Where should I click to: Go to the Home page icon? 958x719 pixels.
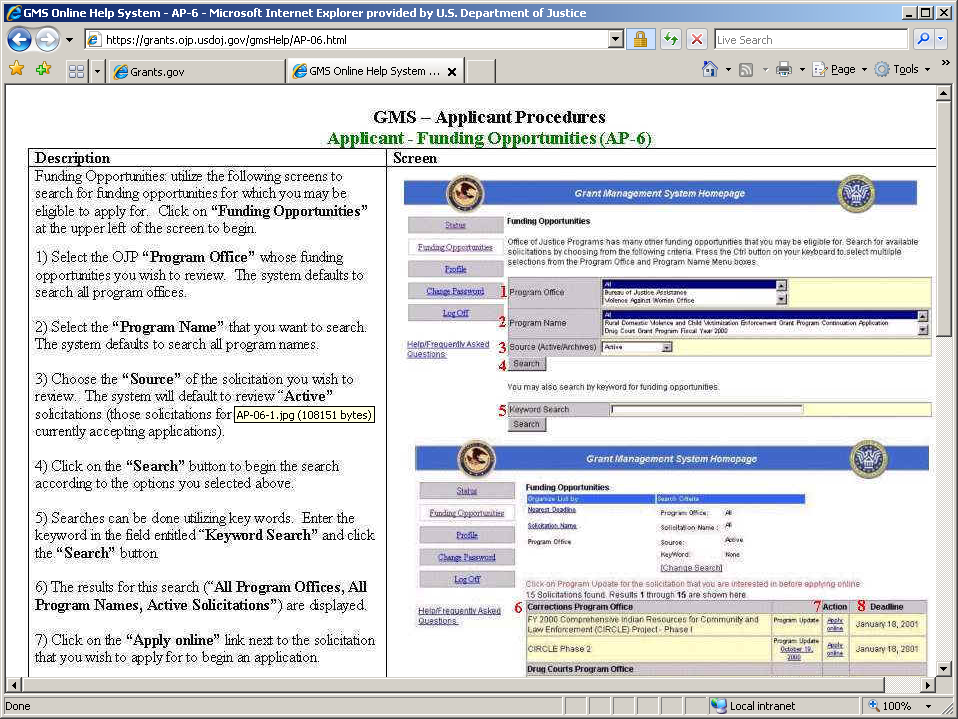click(710, 70)
